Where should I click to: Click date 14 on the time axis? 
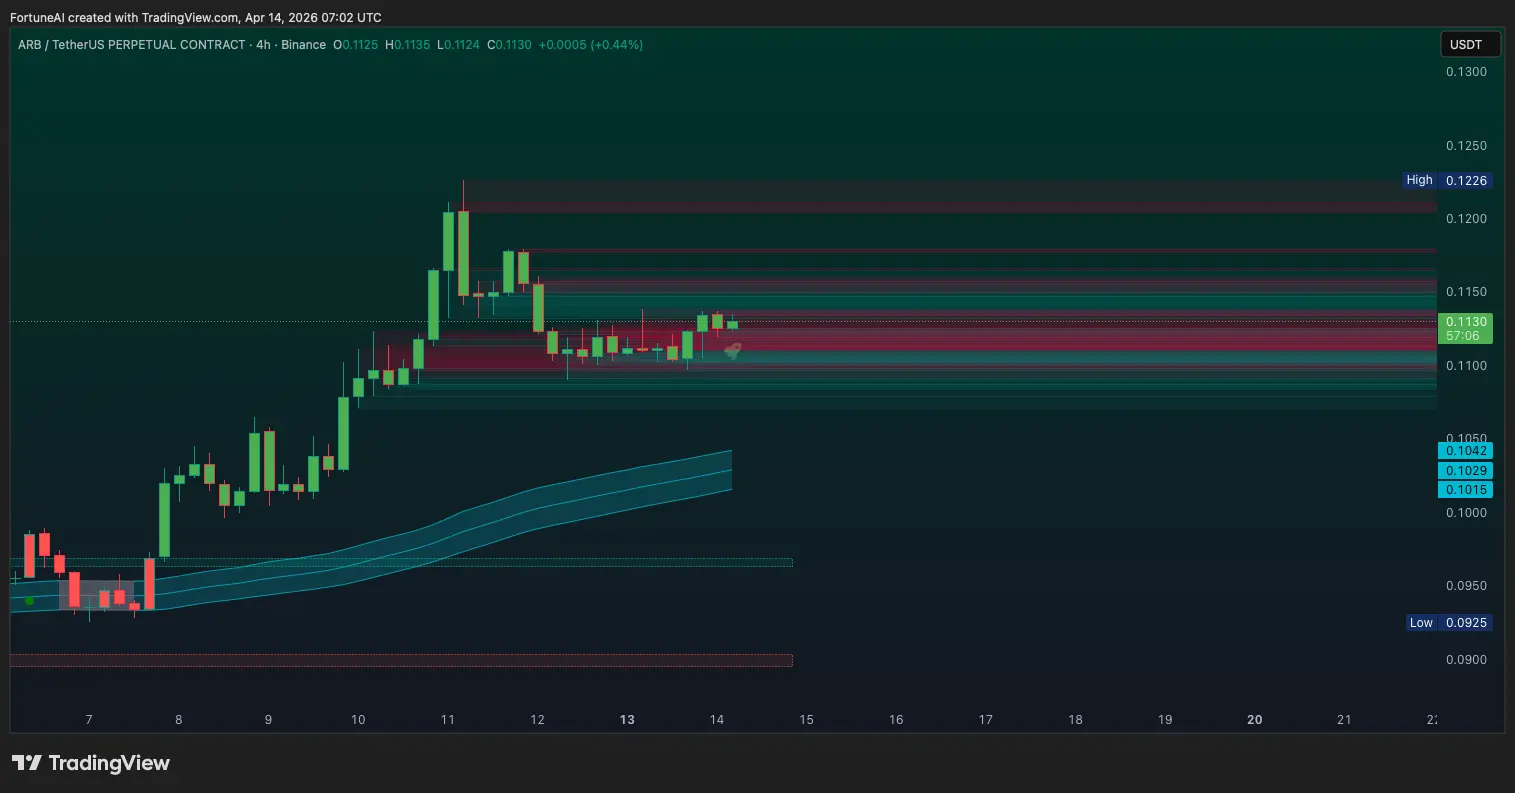[x=717, y=720]
